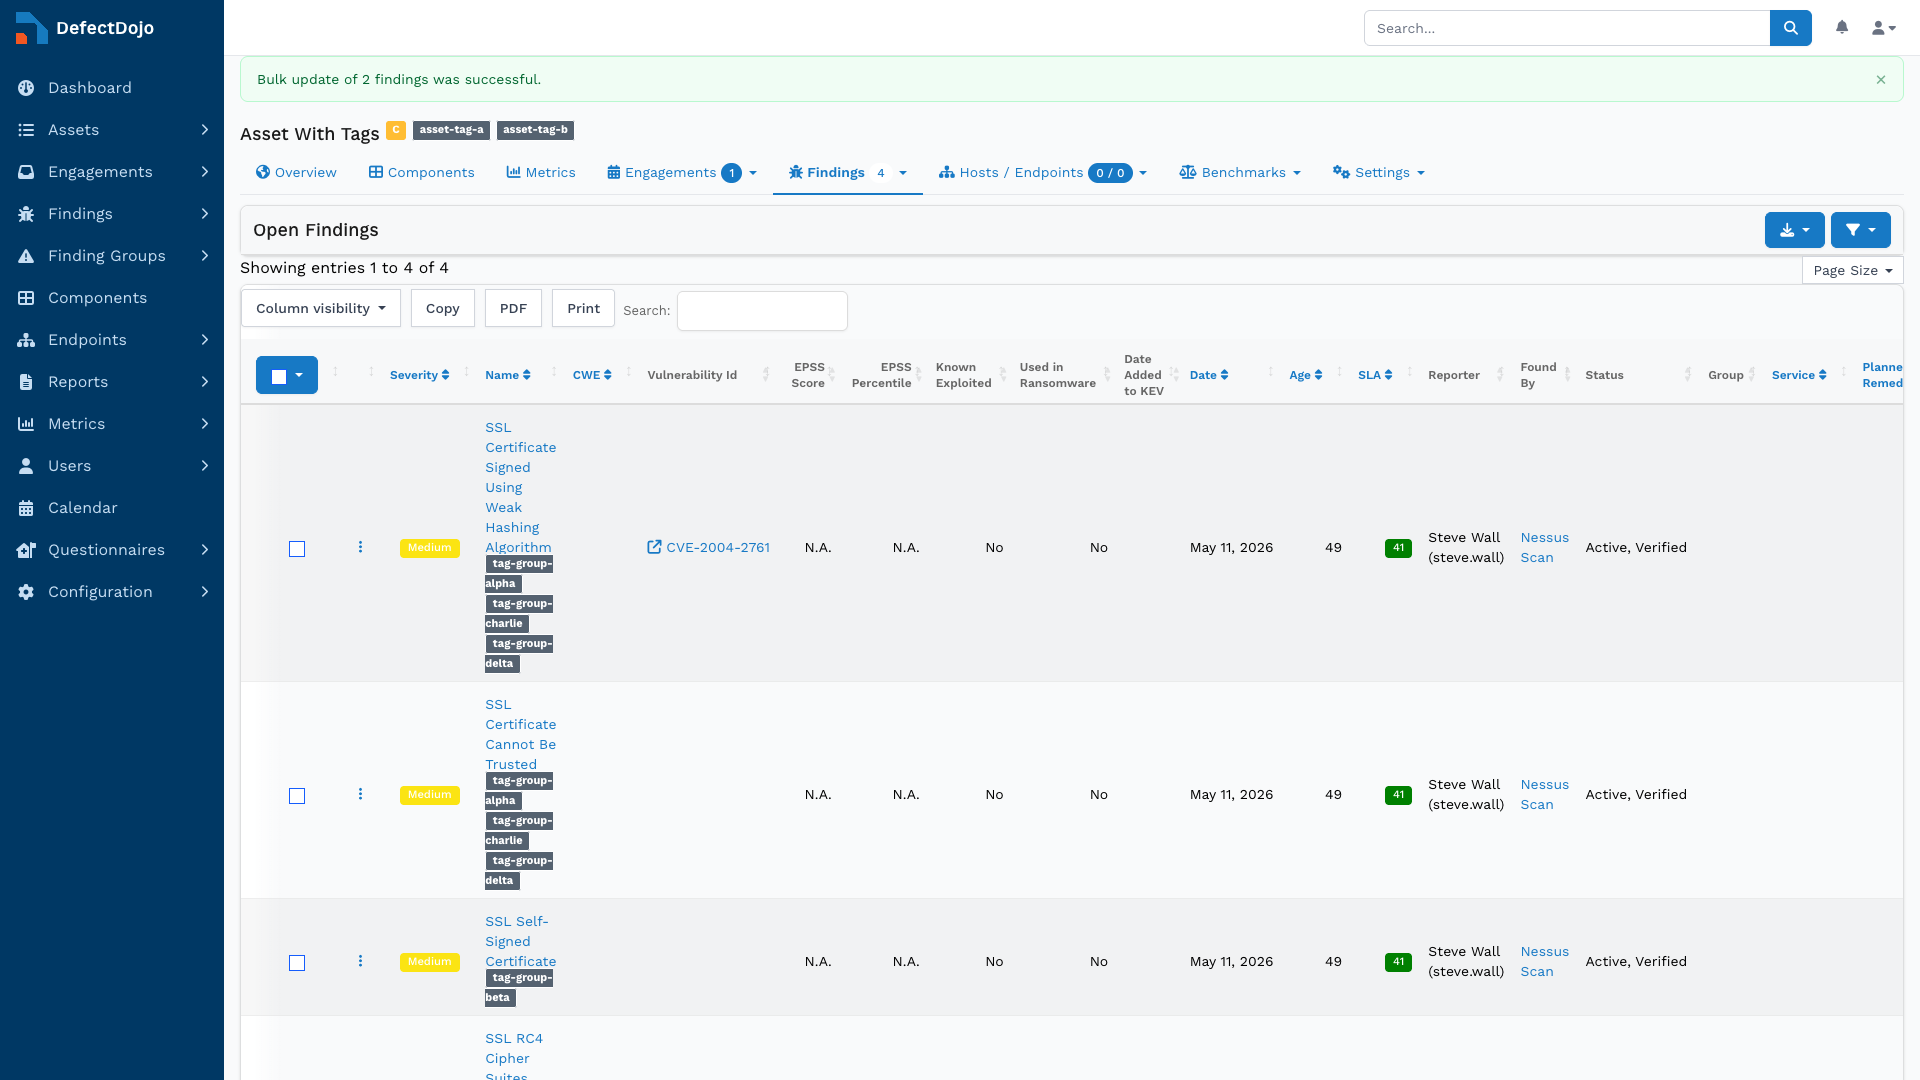Image resolution: width=1920 pixels, height=1080 pixels.
Task: Click the table Search input field
Action: (762, 310)
